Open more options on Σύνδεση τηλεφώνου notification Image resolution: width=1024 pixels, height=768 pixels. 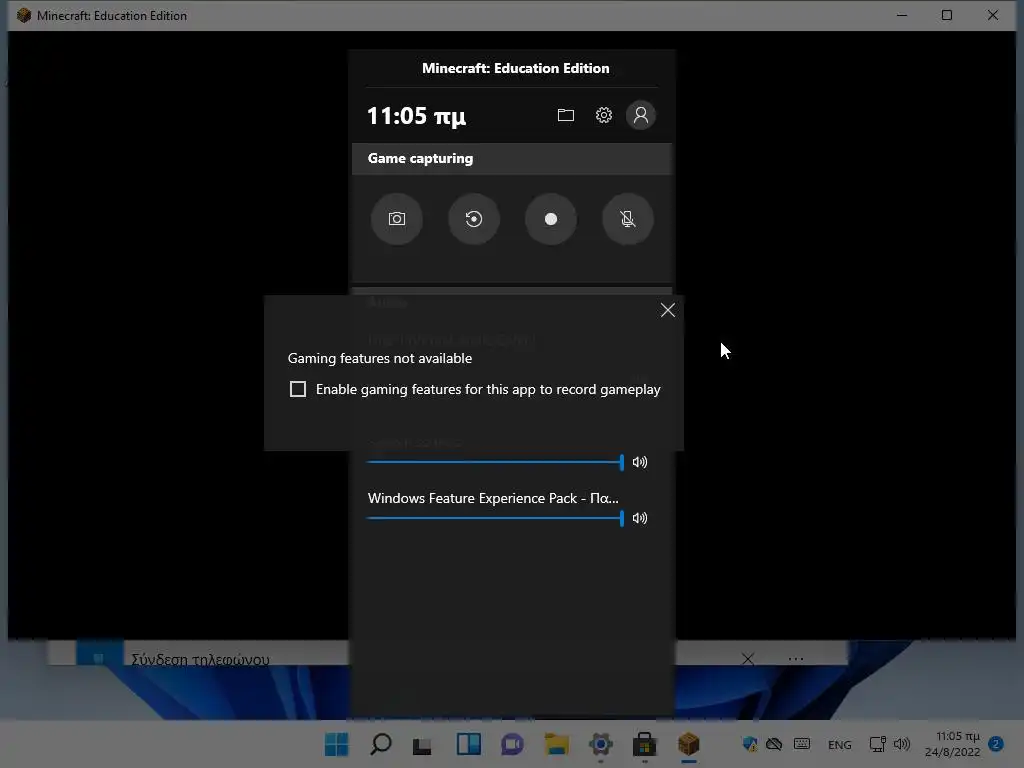click(795, 659)
